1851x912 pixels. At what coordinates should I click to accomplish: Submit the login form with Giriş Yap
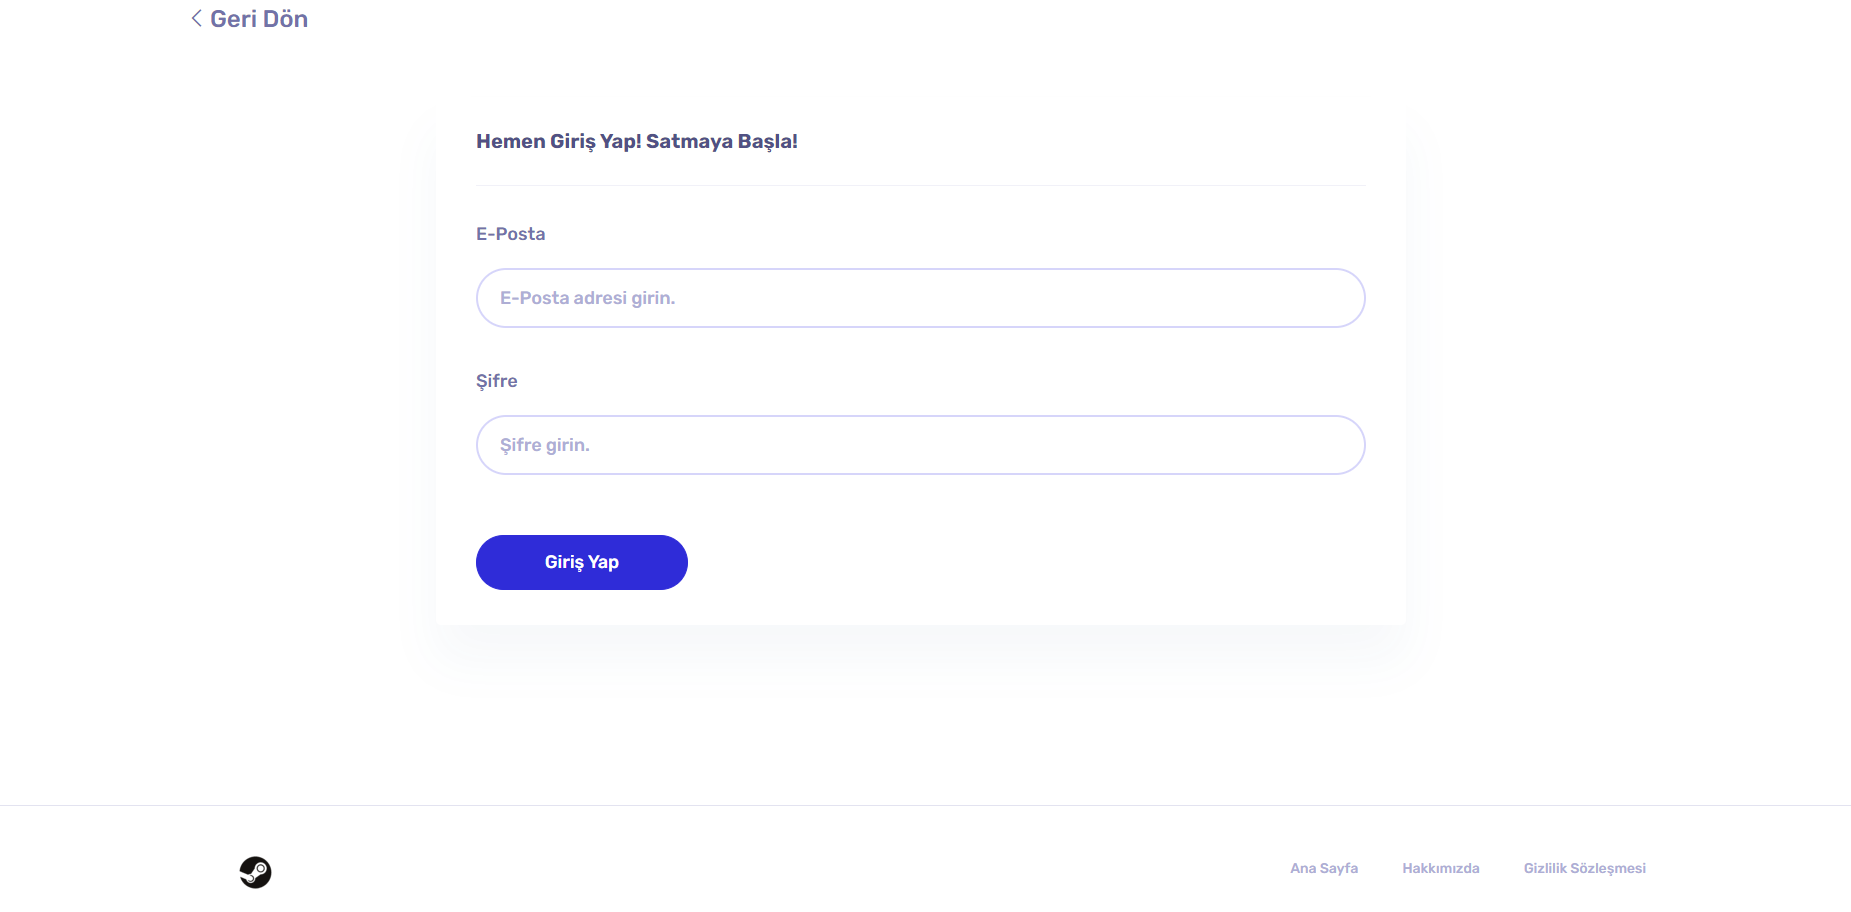click(x=582, y=562)
